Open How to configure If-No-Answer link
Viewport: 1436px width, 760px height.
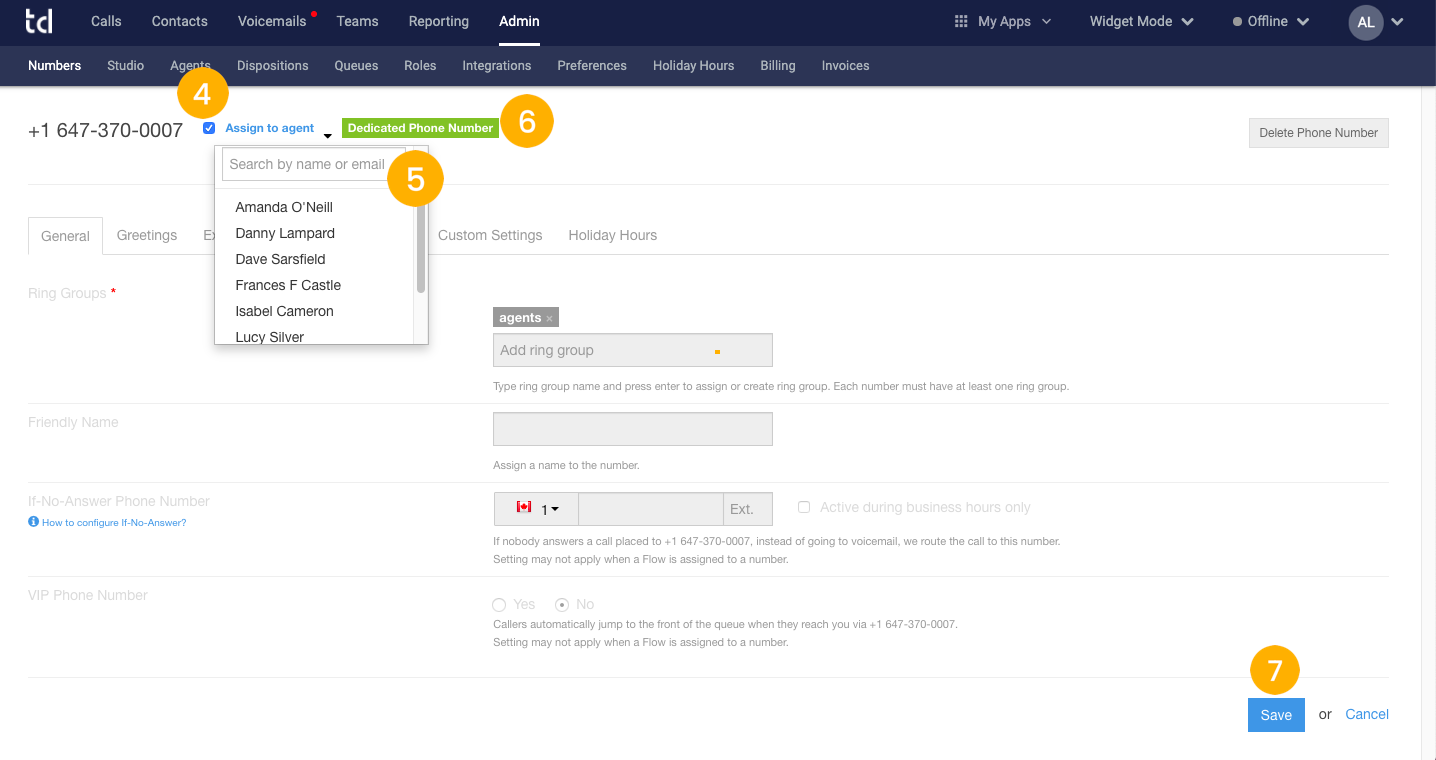tap(114, 523)
